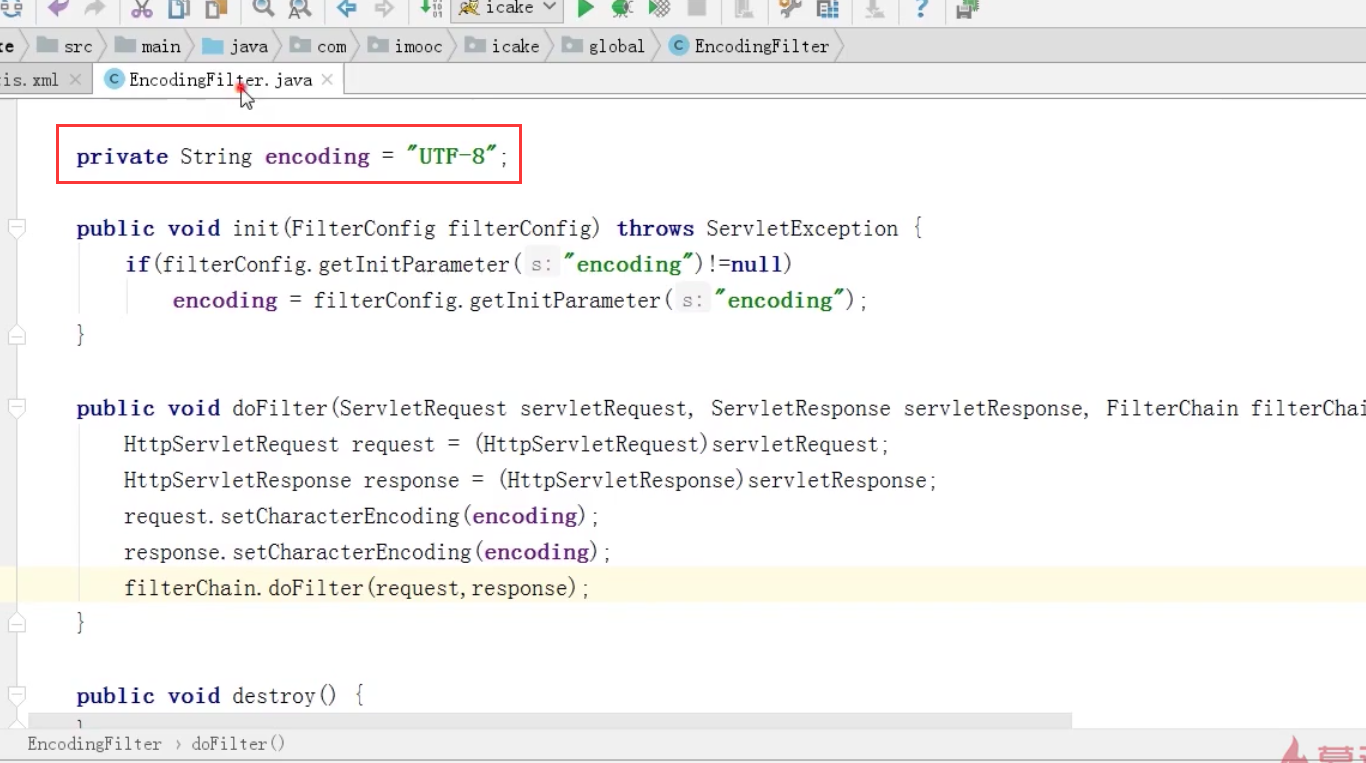Navigate forward with the right arrow
This screenshot has height=763, width=1366.
[x=383, y=9]
